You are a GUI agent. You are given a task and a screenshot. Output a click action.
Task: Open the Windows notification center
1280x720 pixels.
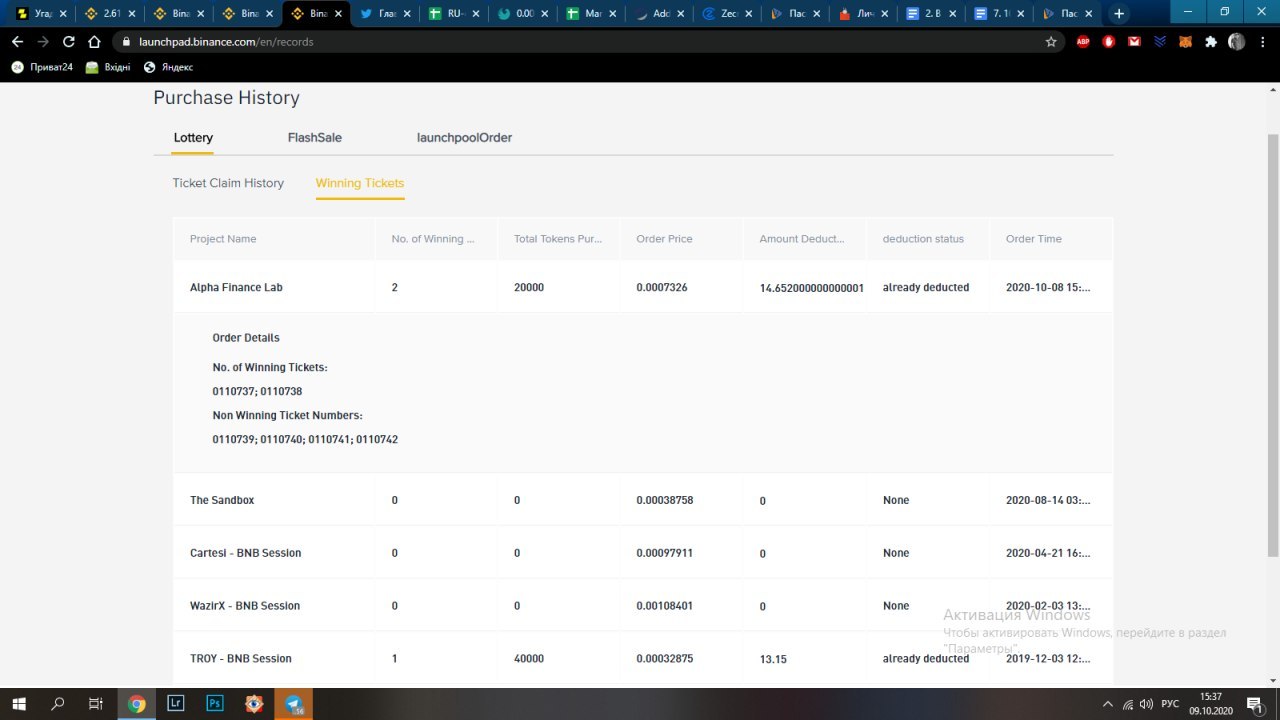tap(1254, 704)
